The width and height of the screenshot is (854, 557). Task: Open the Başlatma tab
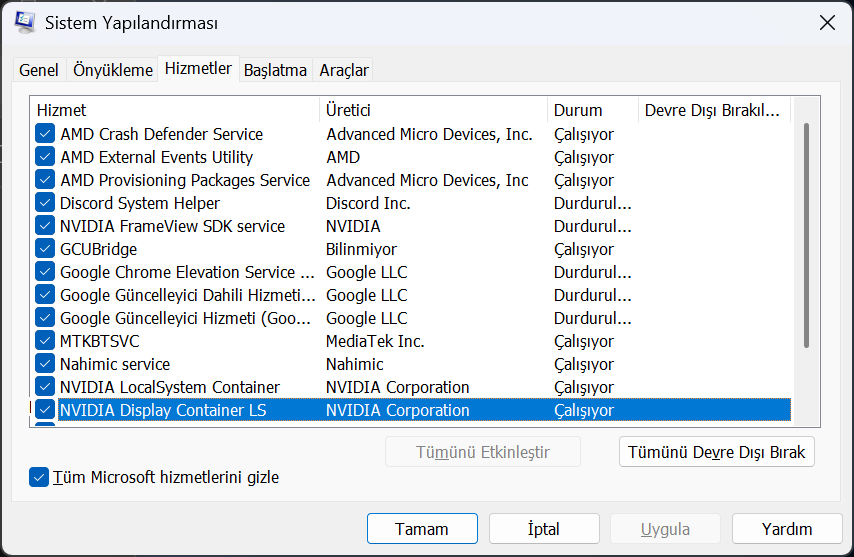tap(275, 70)
